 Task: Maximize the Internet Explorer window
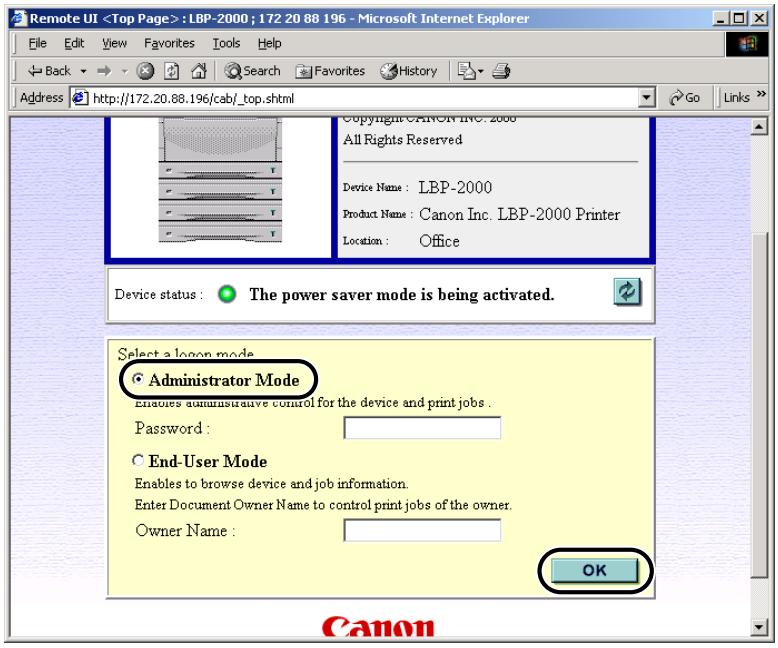tap(739, 19)
